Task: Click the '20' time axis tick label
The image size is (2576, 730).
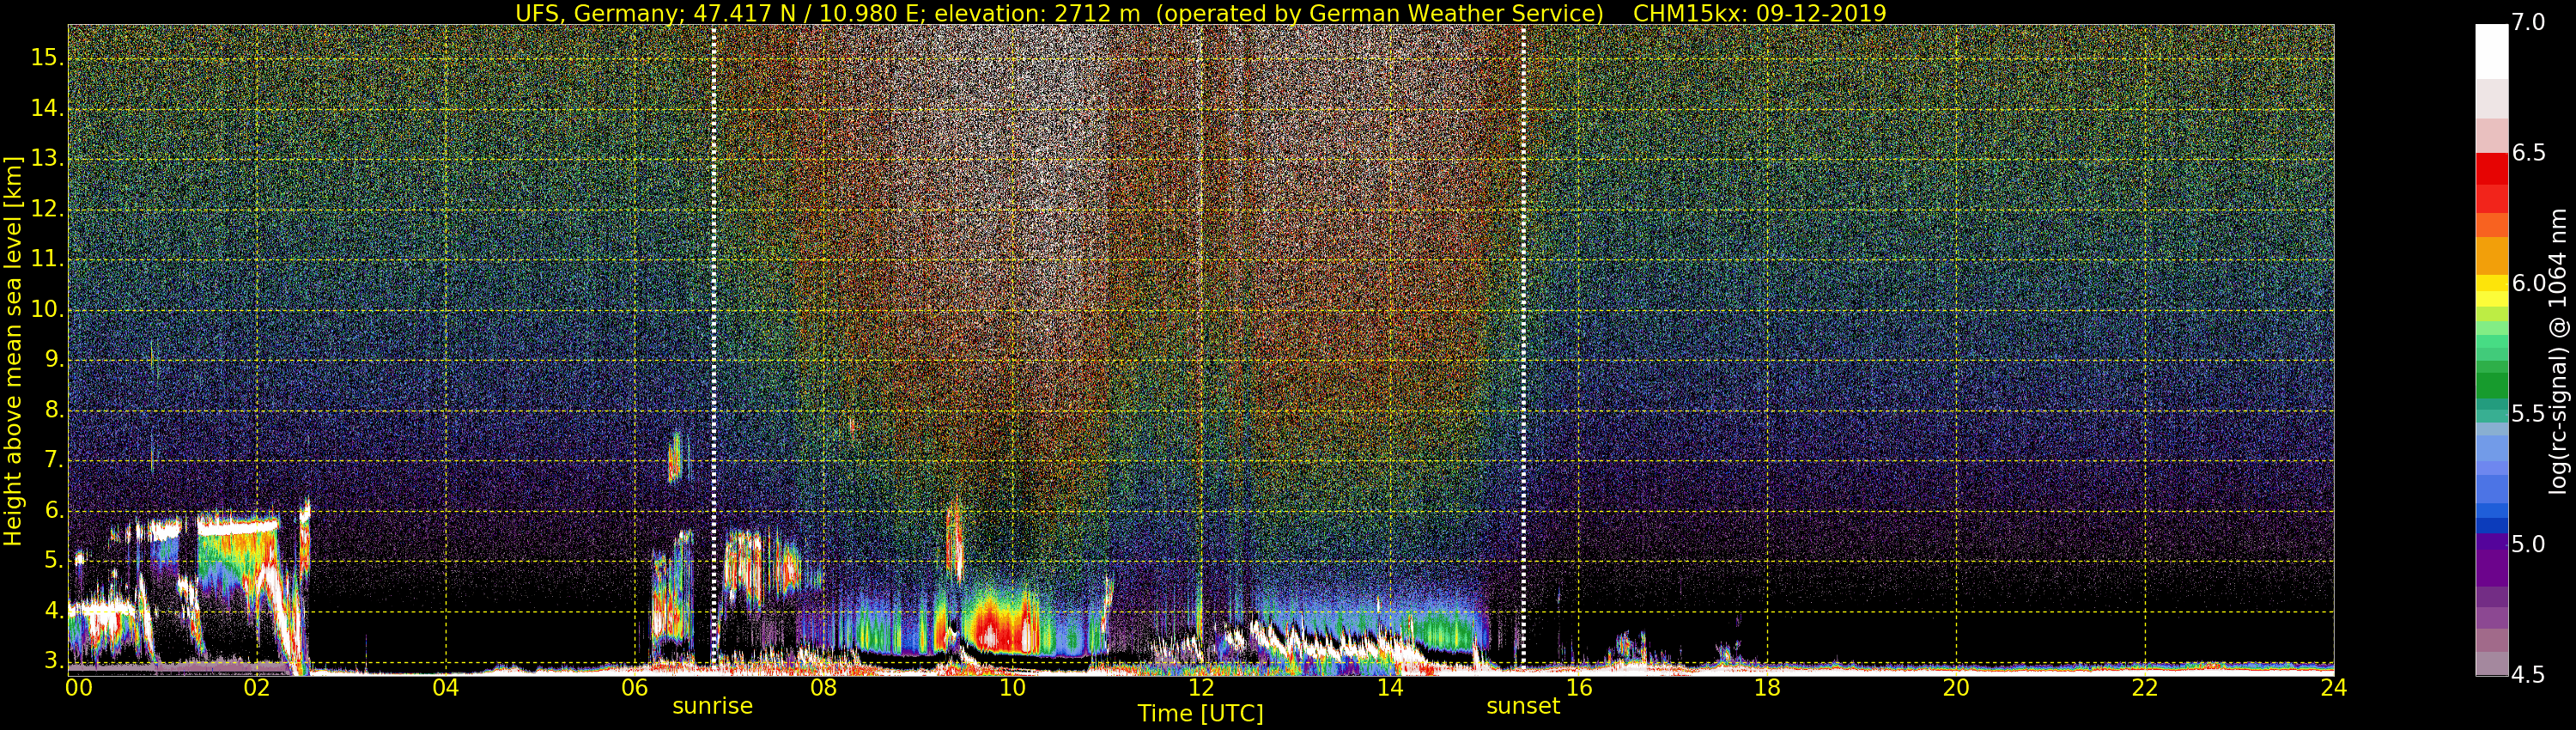Action: click(1956, 688)
